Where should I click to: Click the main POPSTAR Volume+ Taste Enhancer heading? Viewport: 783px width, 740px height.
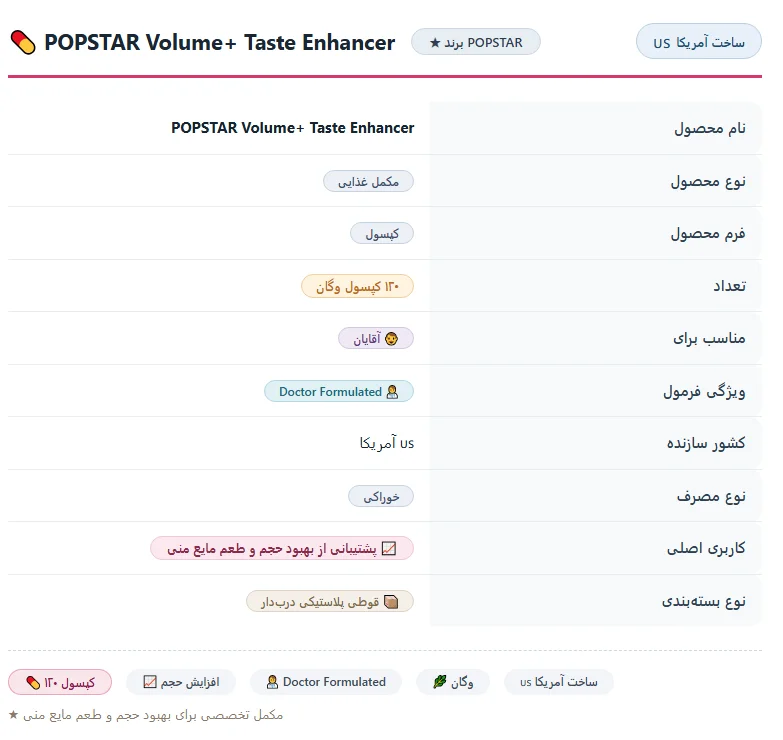tap(220, 42)
